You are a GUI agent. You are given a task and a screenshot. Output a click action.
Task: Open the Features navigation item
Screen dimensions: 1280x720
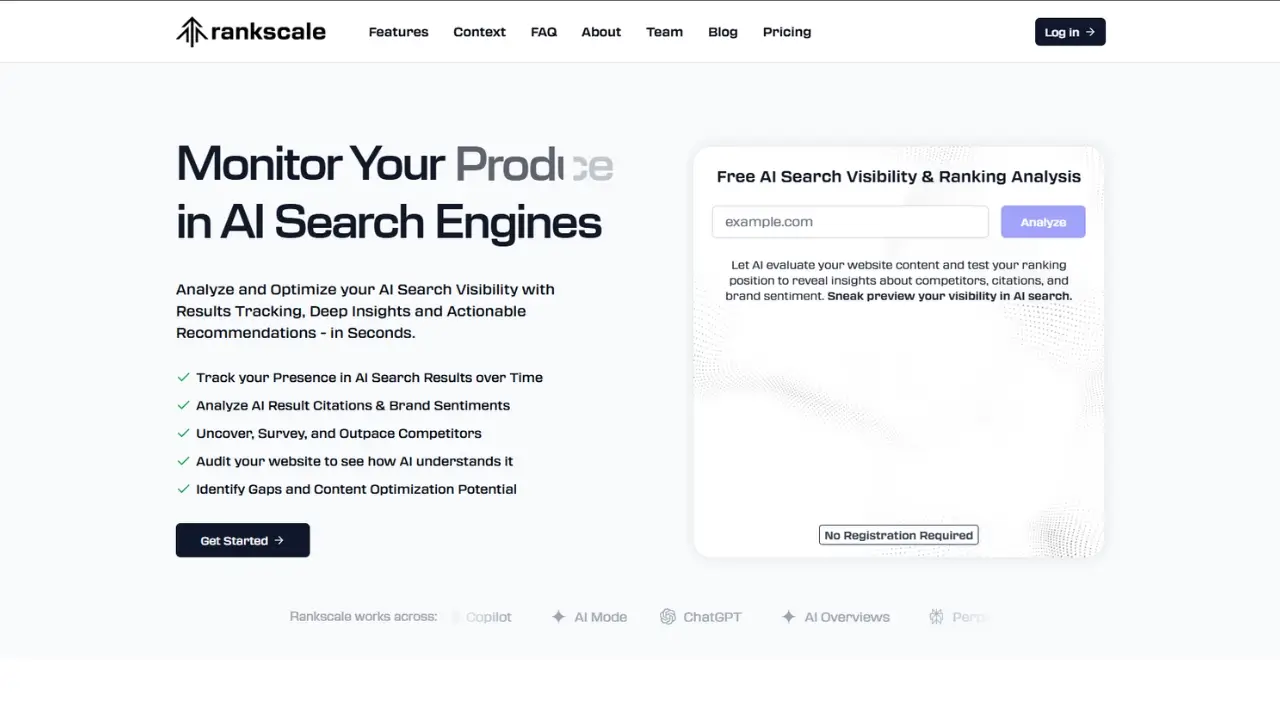coord(398,31)
